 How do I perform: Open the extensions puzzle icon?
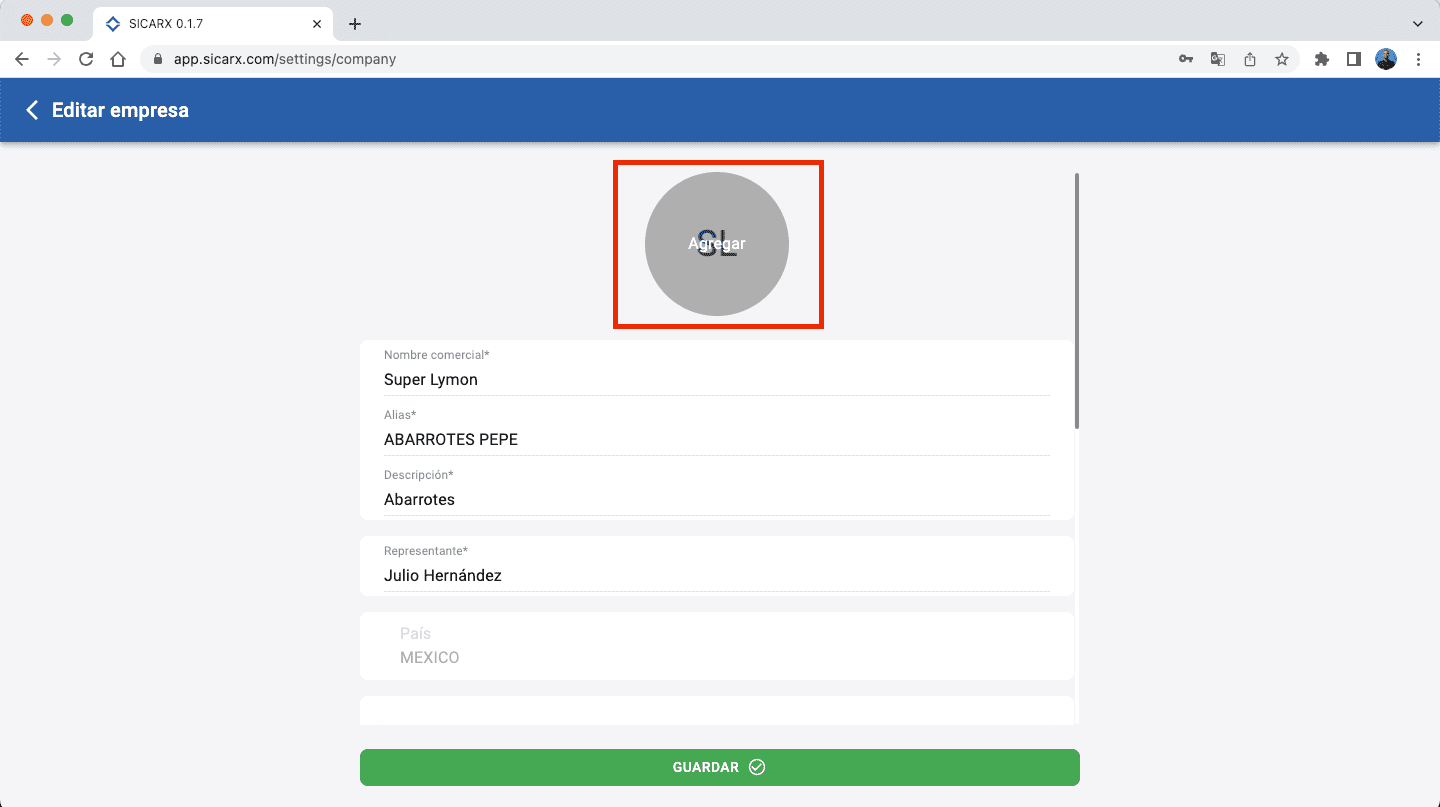click(1321, 59)
